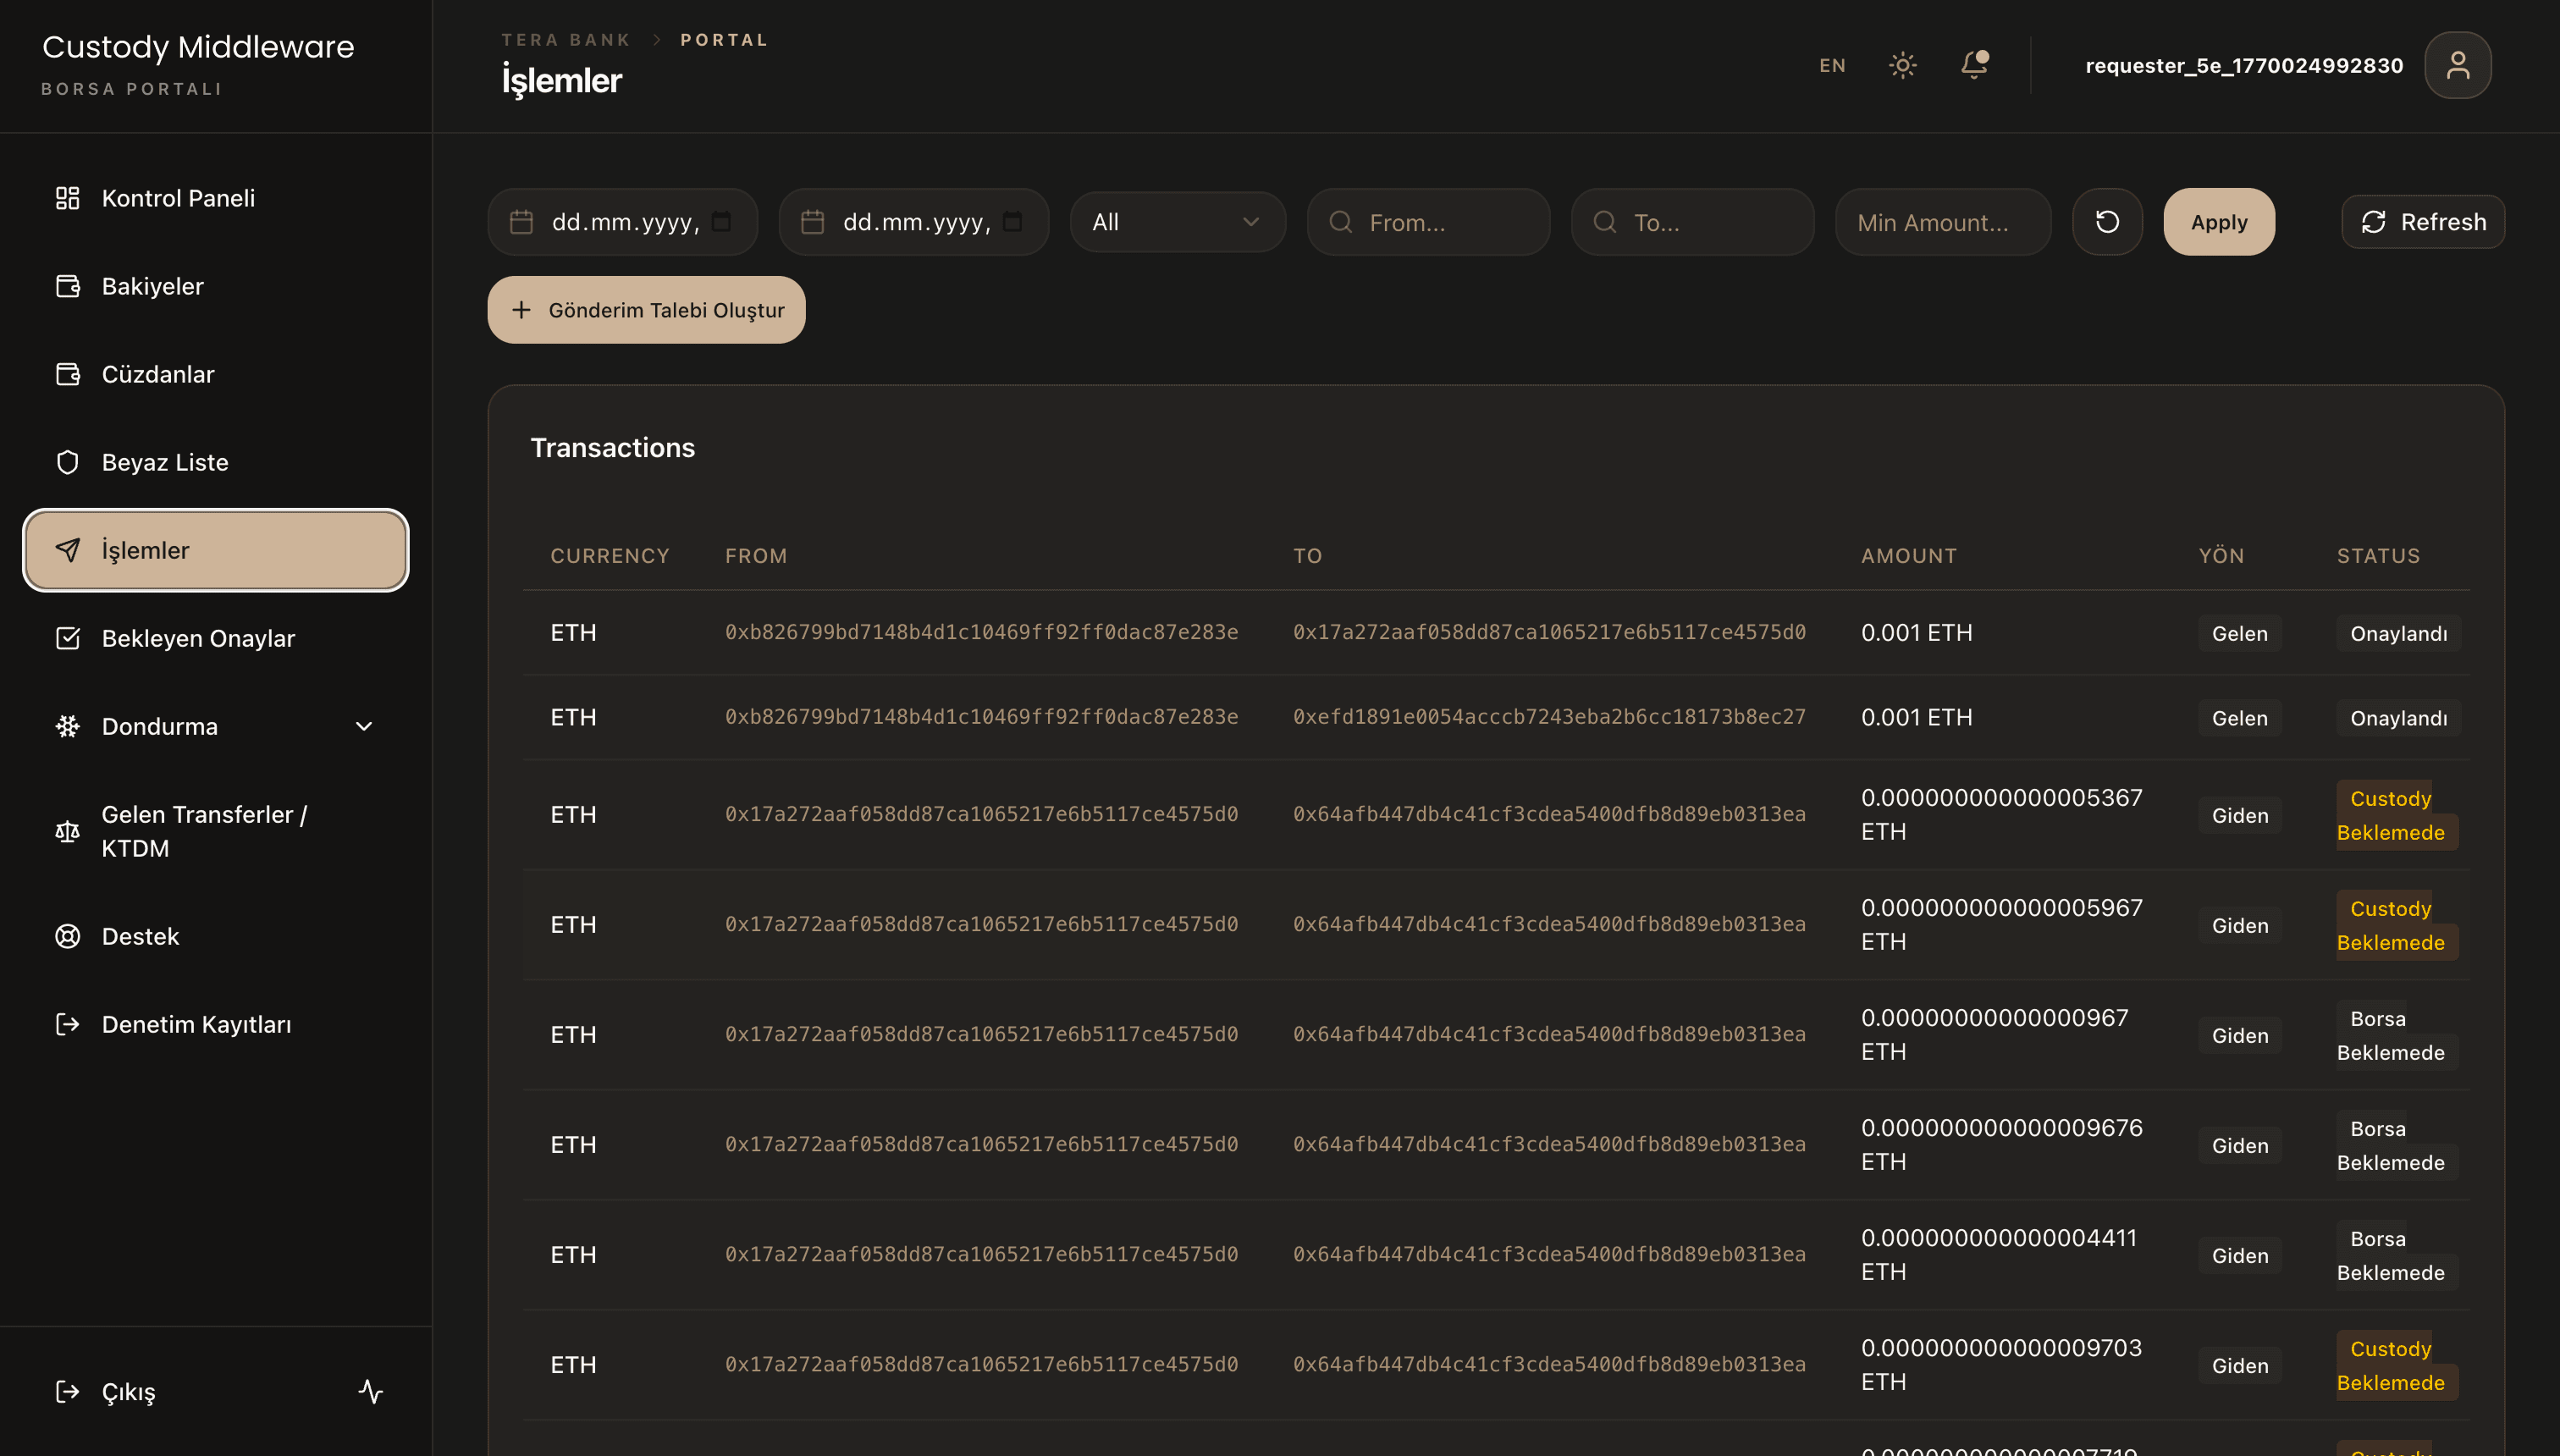Click amount 0.000000000000005367 ETH
This screenshot has height=1456, width=2560.
2001,815
